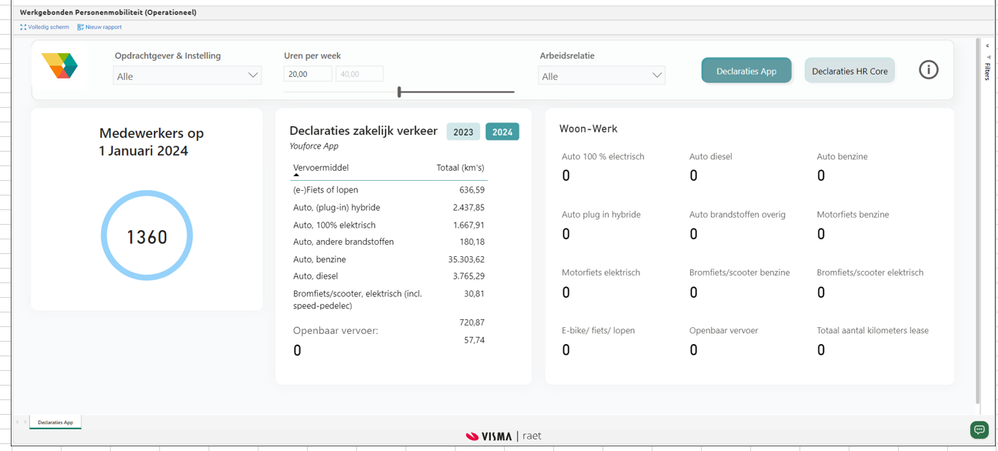Click the Medewerkers op 1 Januari 2024 title
Screen dimensions: 998x451
tap(151, 142)
